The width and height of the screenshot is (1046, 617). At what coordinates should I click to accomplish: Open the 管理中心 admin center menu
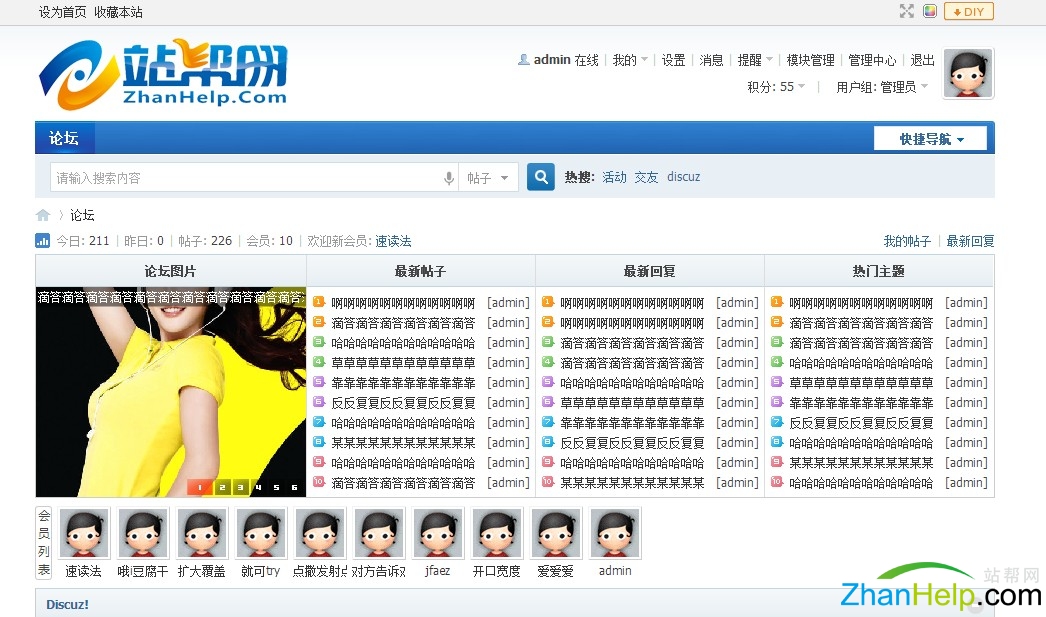(873, 60)
